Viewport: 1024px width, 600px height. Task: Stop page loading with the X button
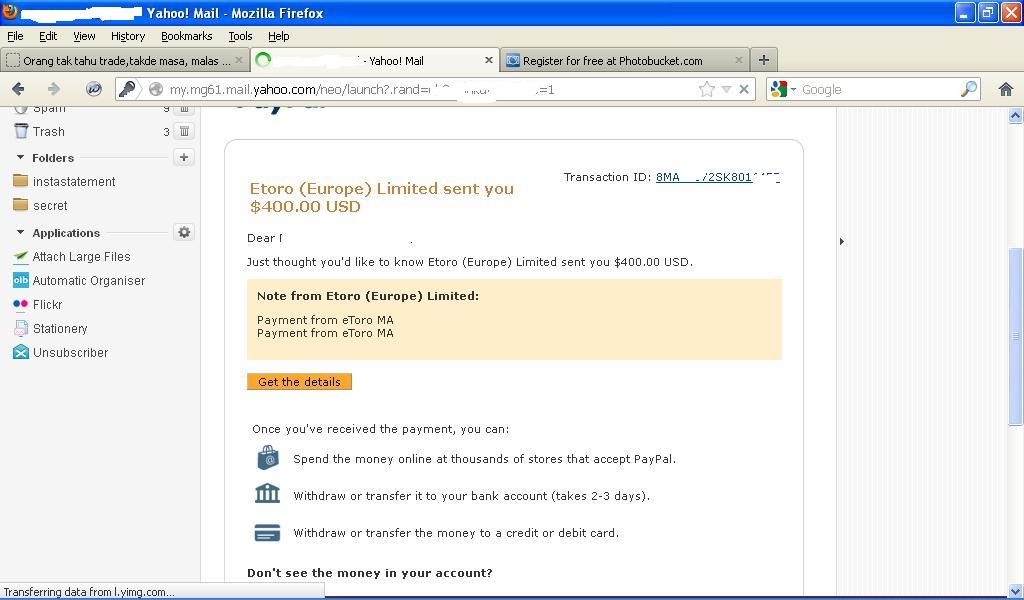coord(744,89)
